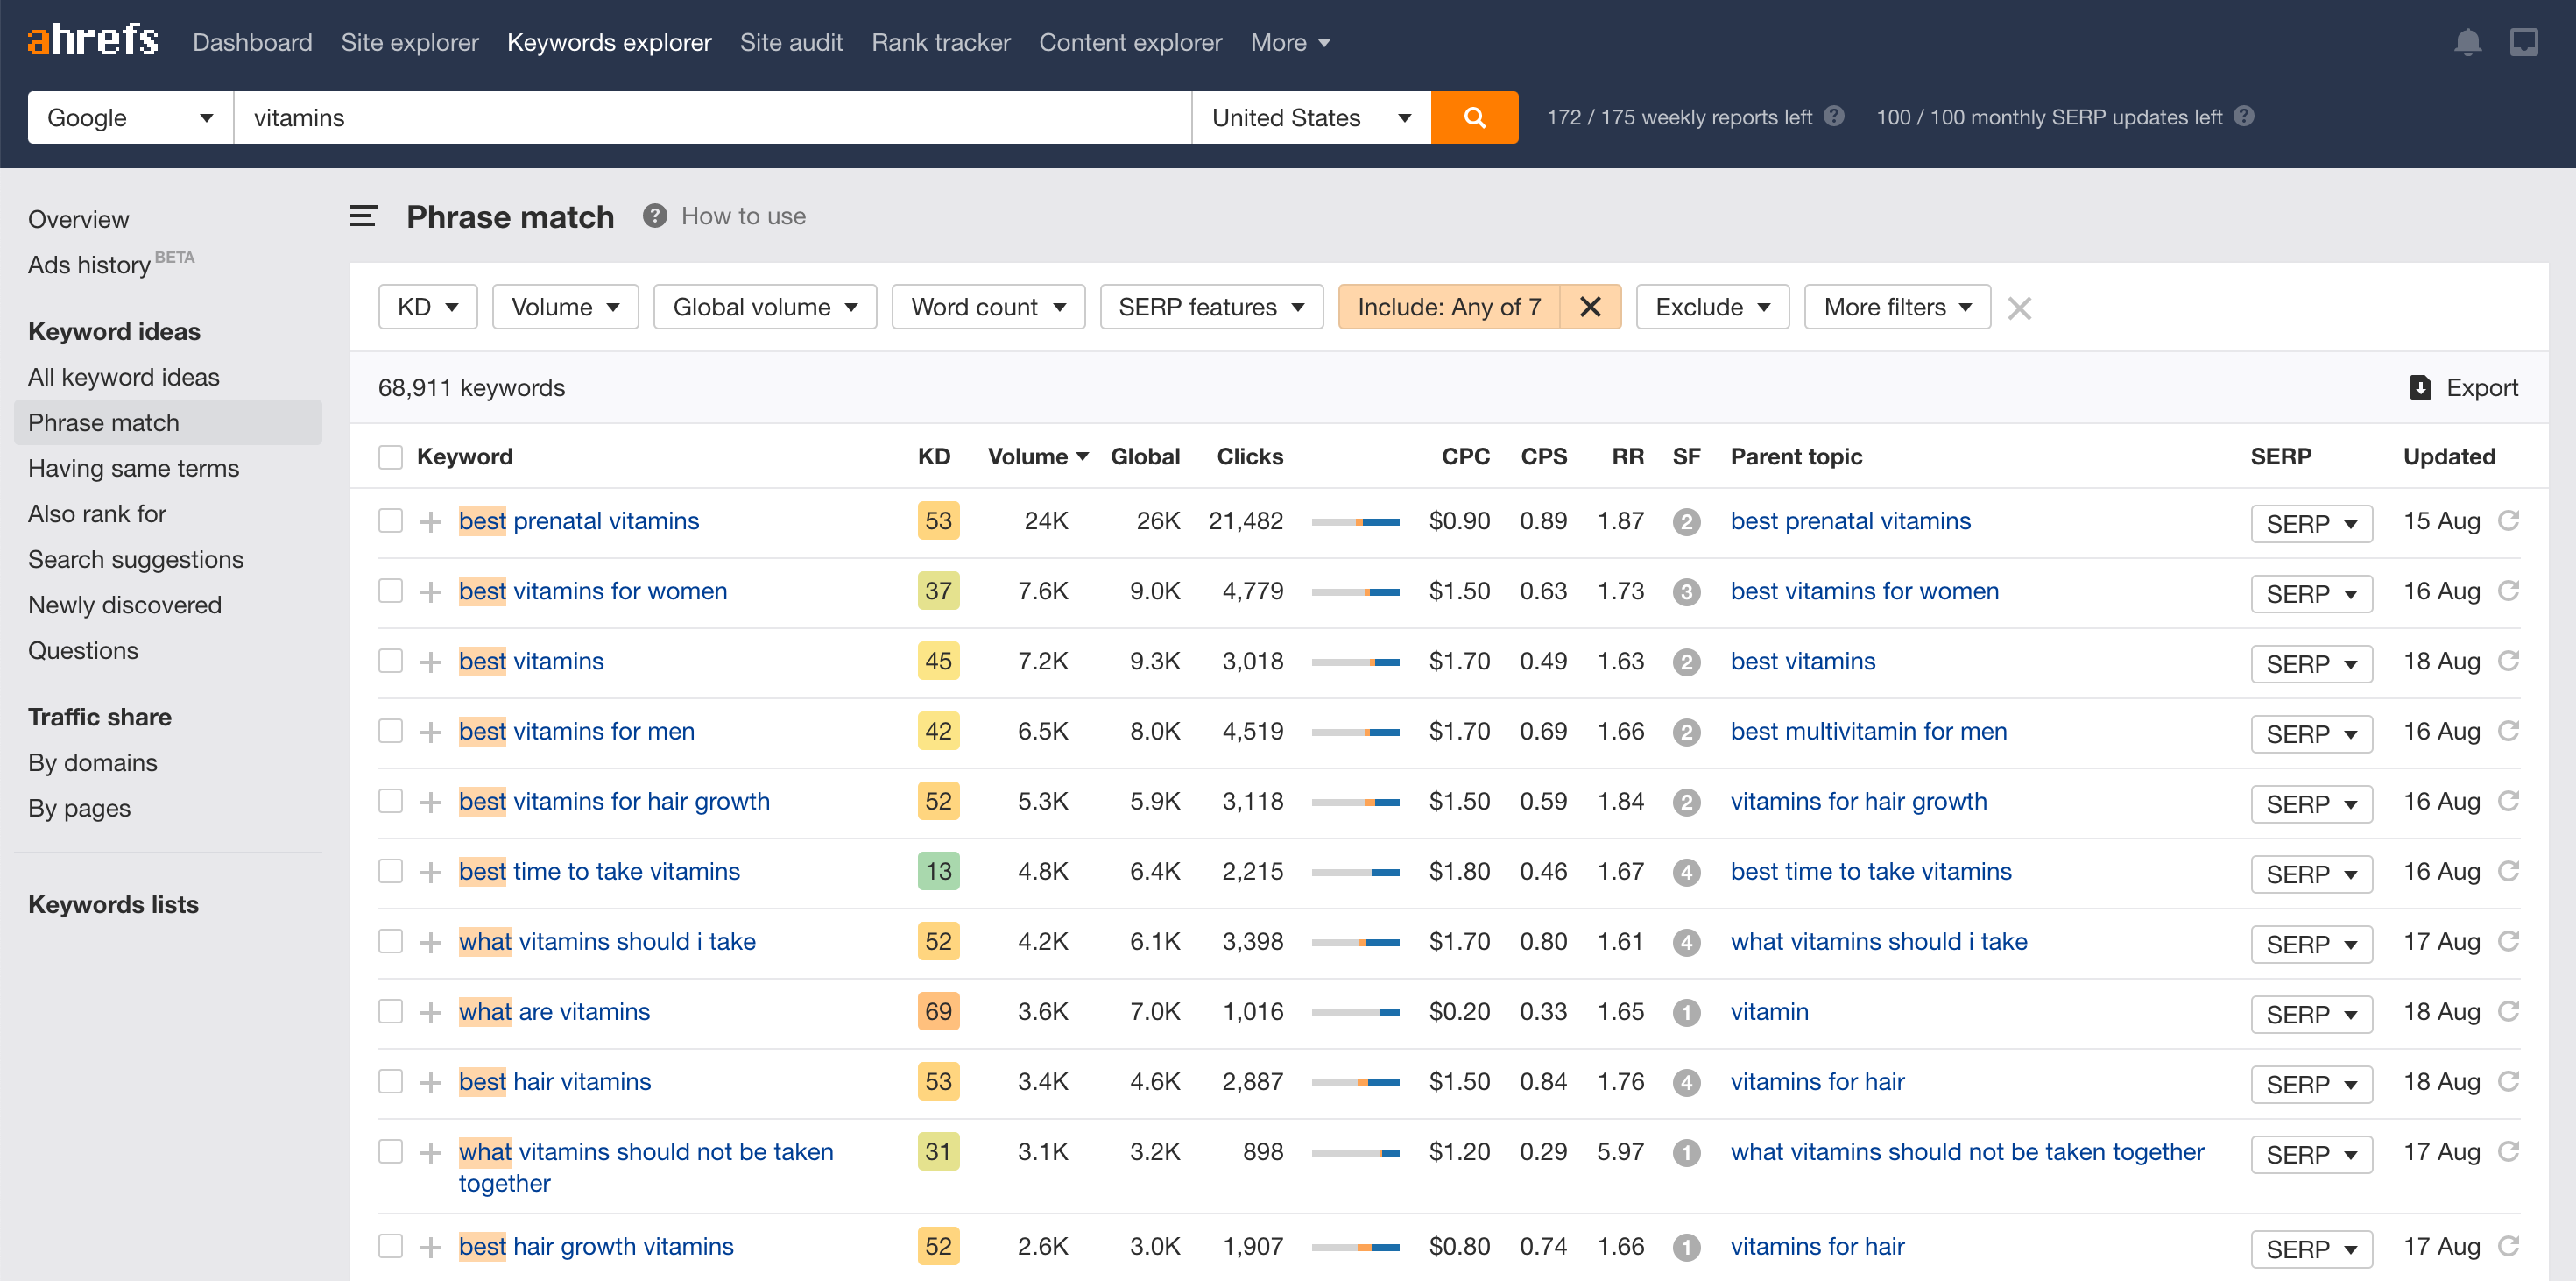
Task: Open the KD filter dropdown
Action: [427, 307]
